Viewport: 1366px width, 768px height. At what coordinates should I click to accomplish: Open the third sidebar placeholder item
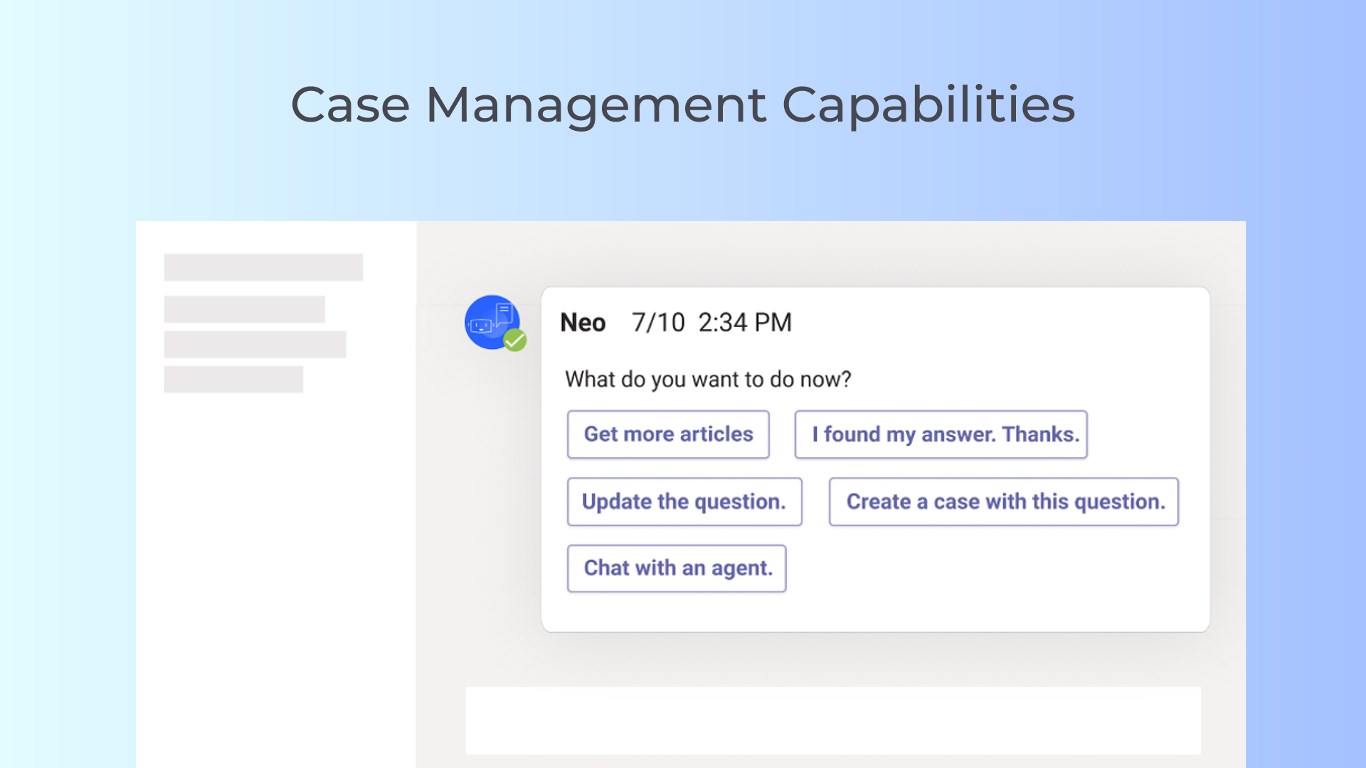click(x=255, y=344)
